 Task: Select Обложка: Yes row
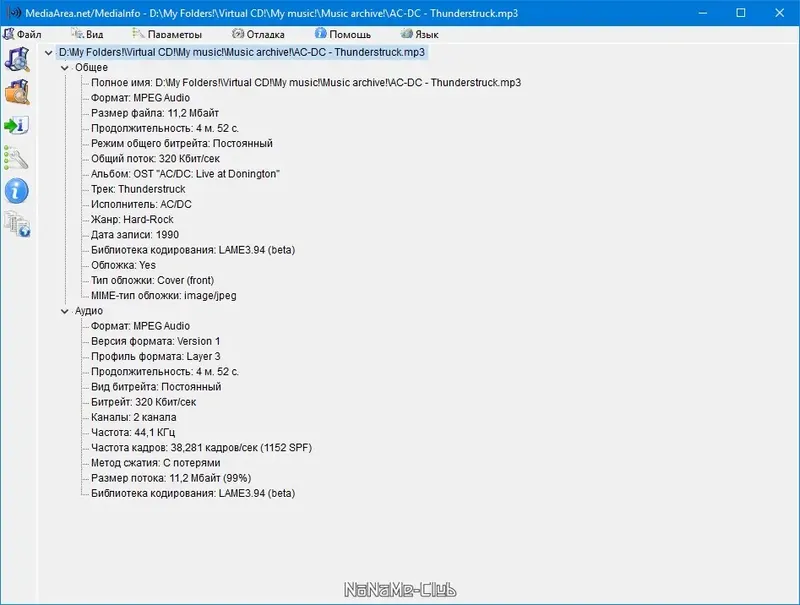tap(123, 265)
